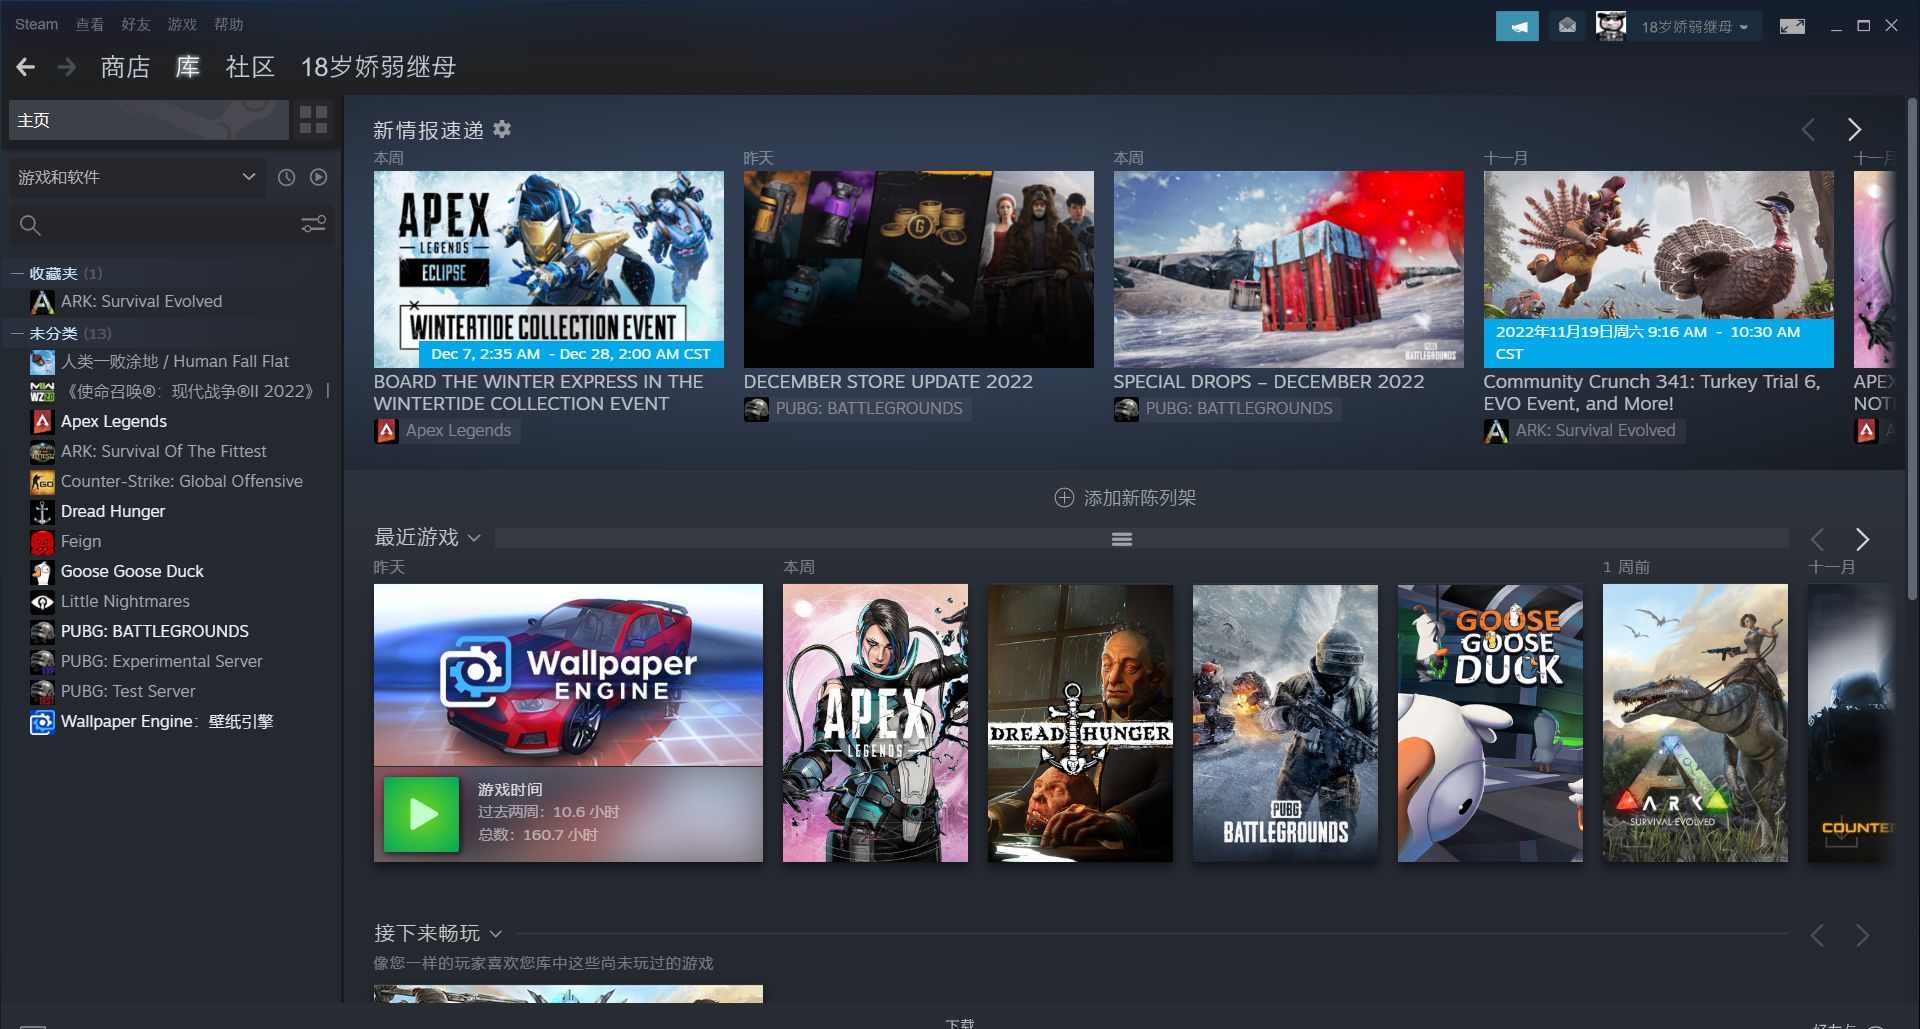Launch Wallpaper Engine with green play button
The height and width of the screenshot is (1029, 1920).
421,814
